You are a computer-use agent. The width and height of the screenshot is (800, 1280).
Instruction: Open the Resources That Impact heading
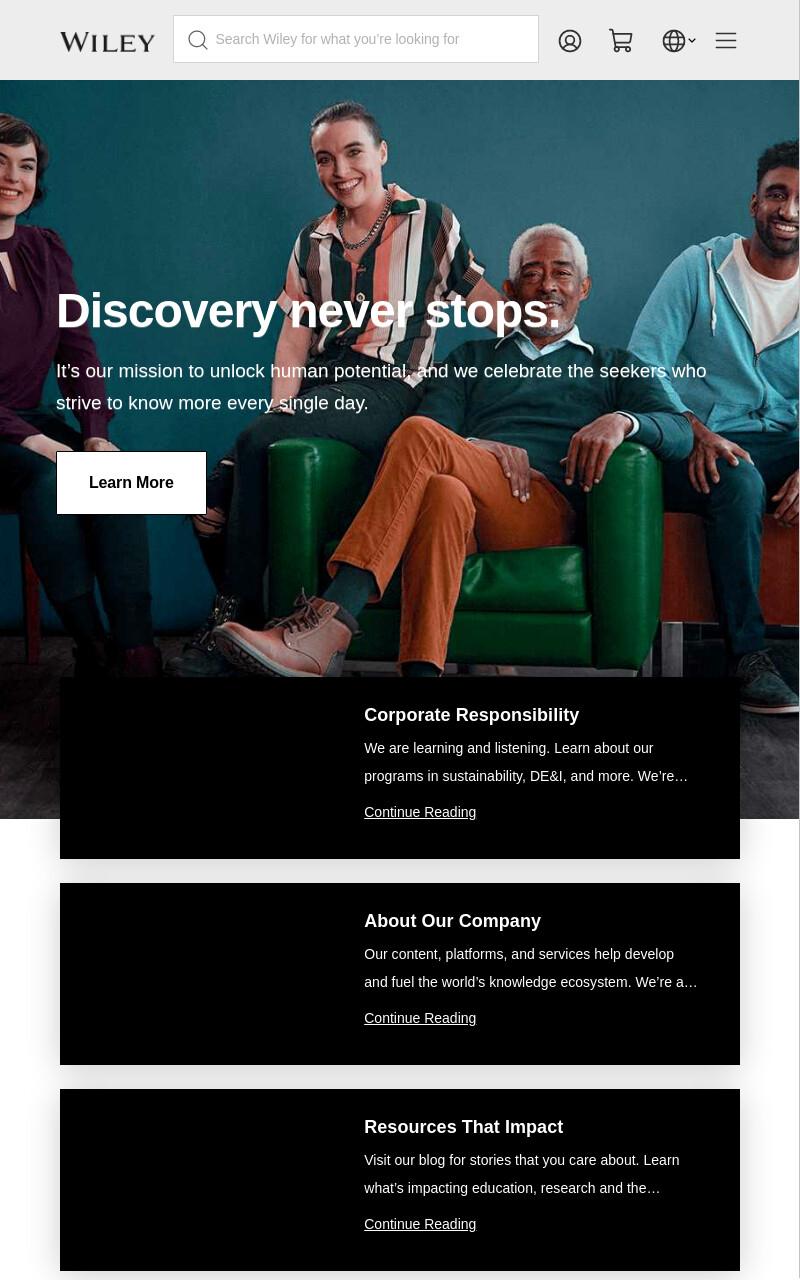(463, 1127)
